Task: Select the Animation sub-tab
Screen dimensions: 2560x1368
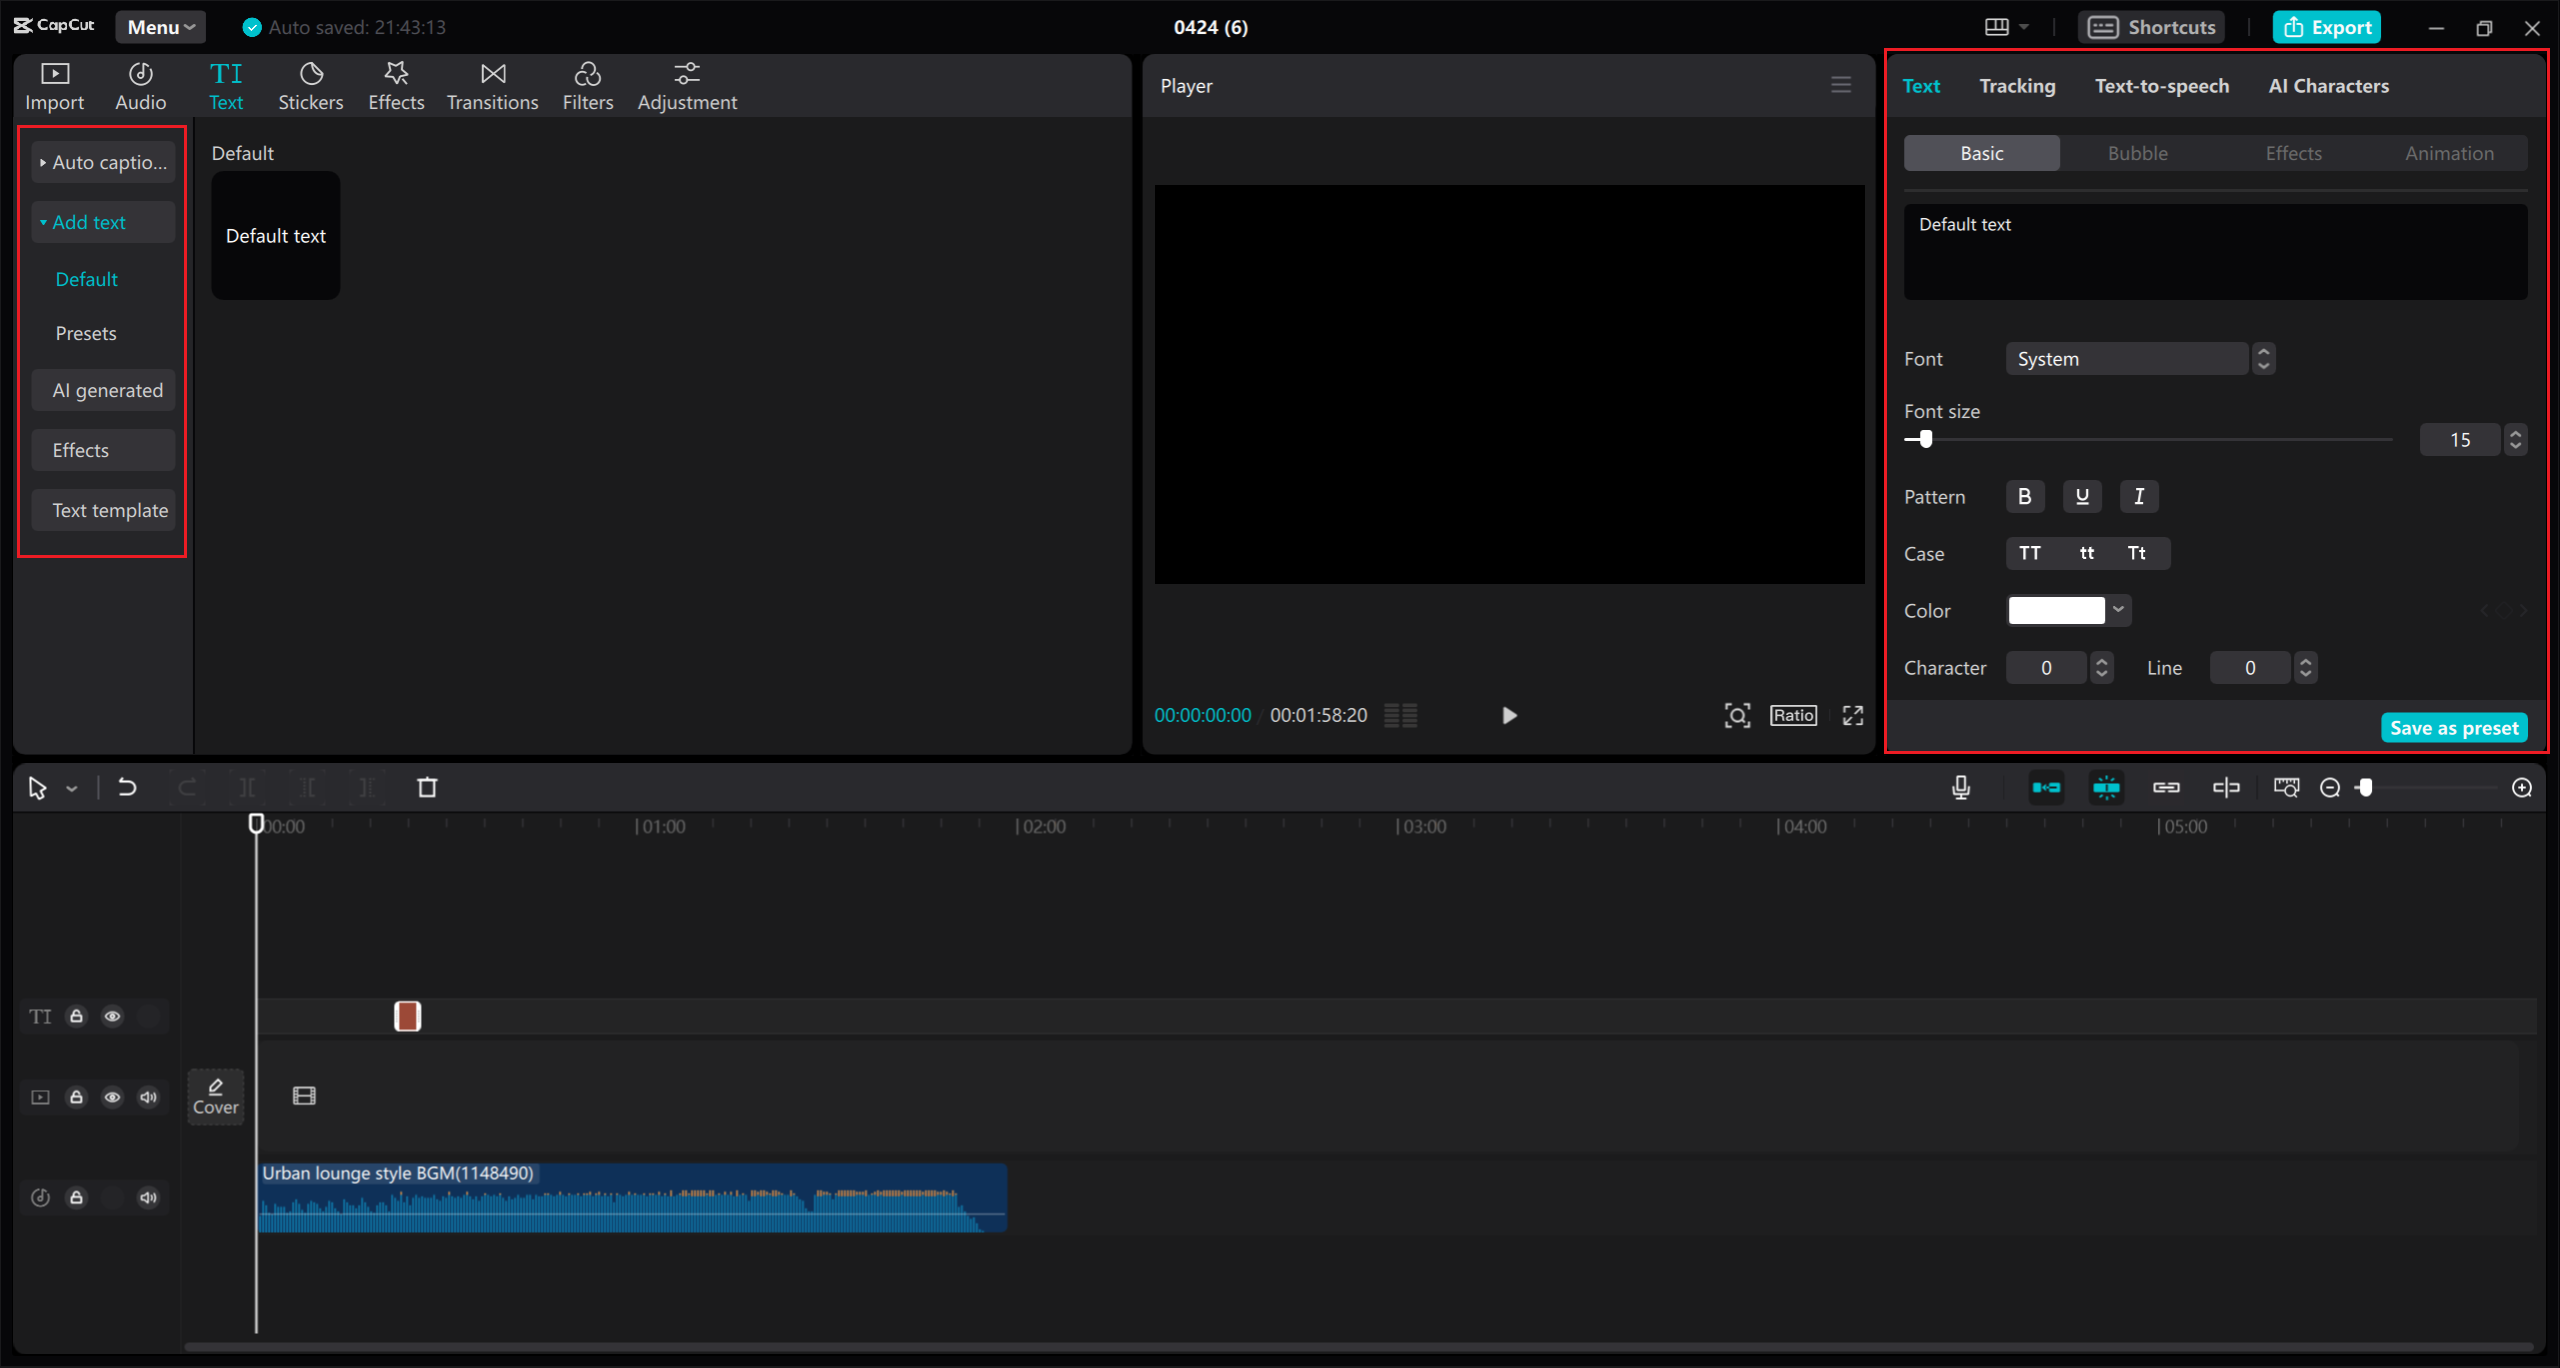Action: [2449, 153]
